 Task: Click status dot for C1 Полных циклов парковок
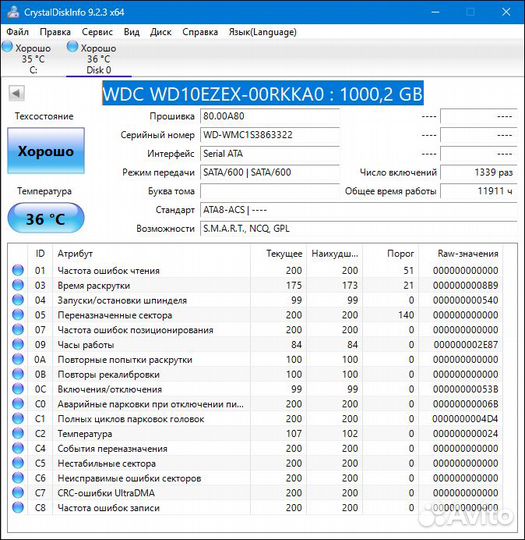[x=18, y=418]
